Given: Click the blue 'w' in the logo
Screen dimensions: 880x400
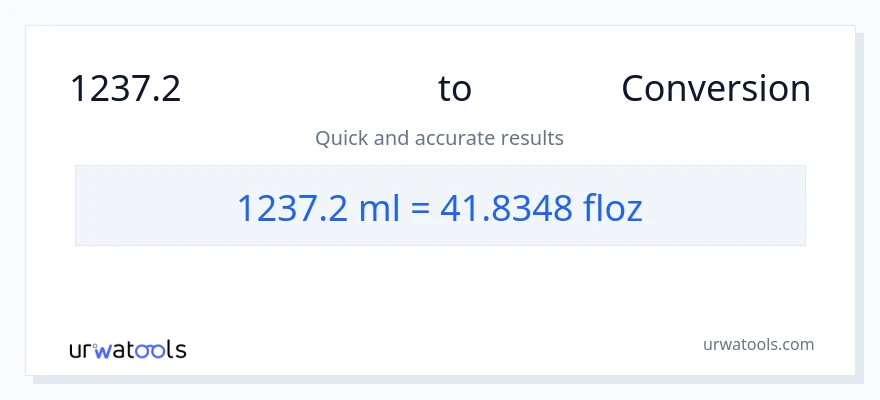Looking at the screenshot, I should tap(105, 351).
